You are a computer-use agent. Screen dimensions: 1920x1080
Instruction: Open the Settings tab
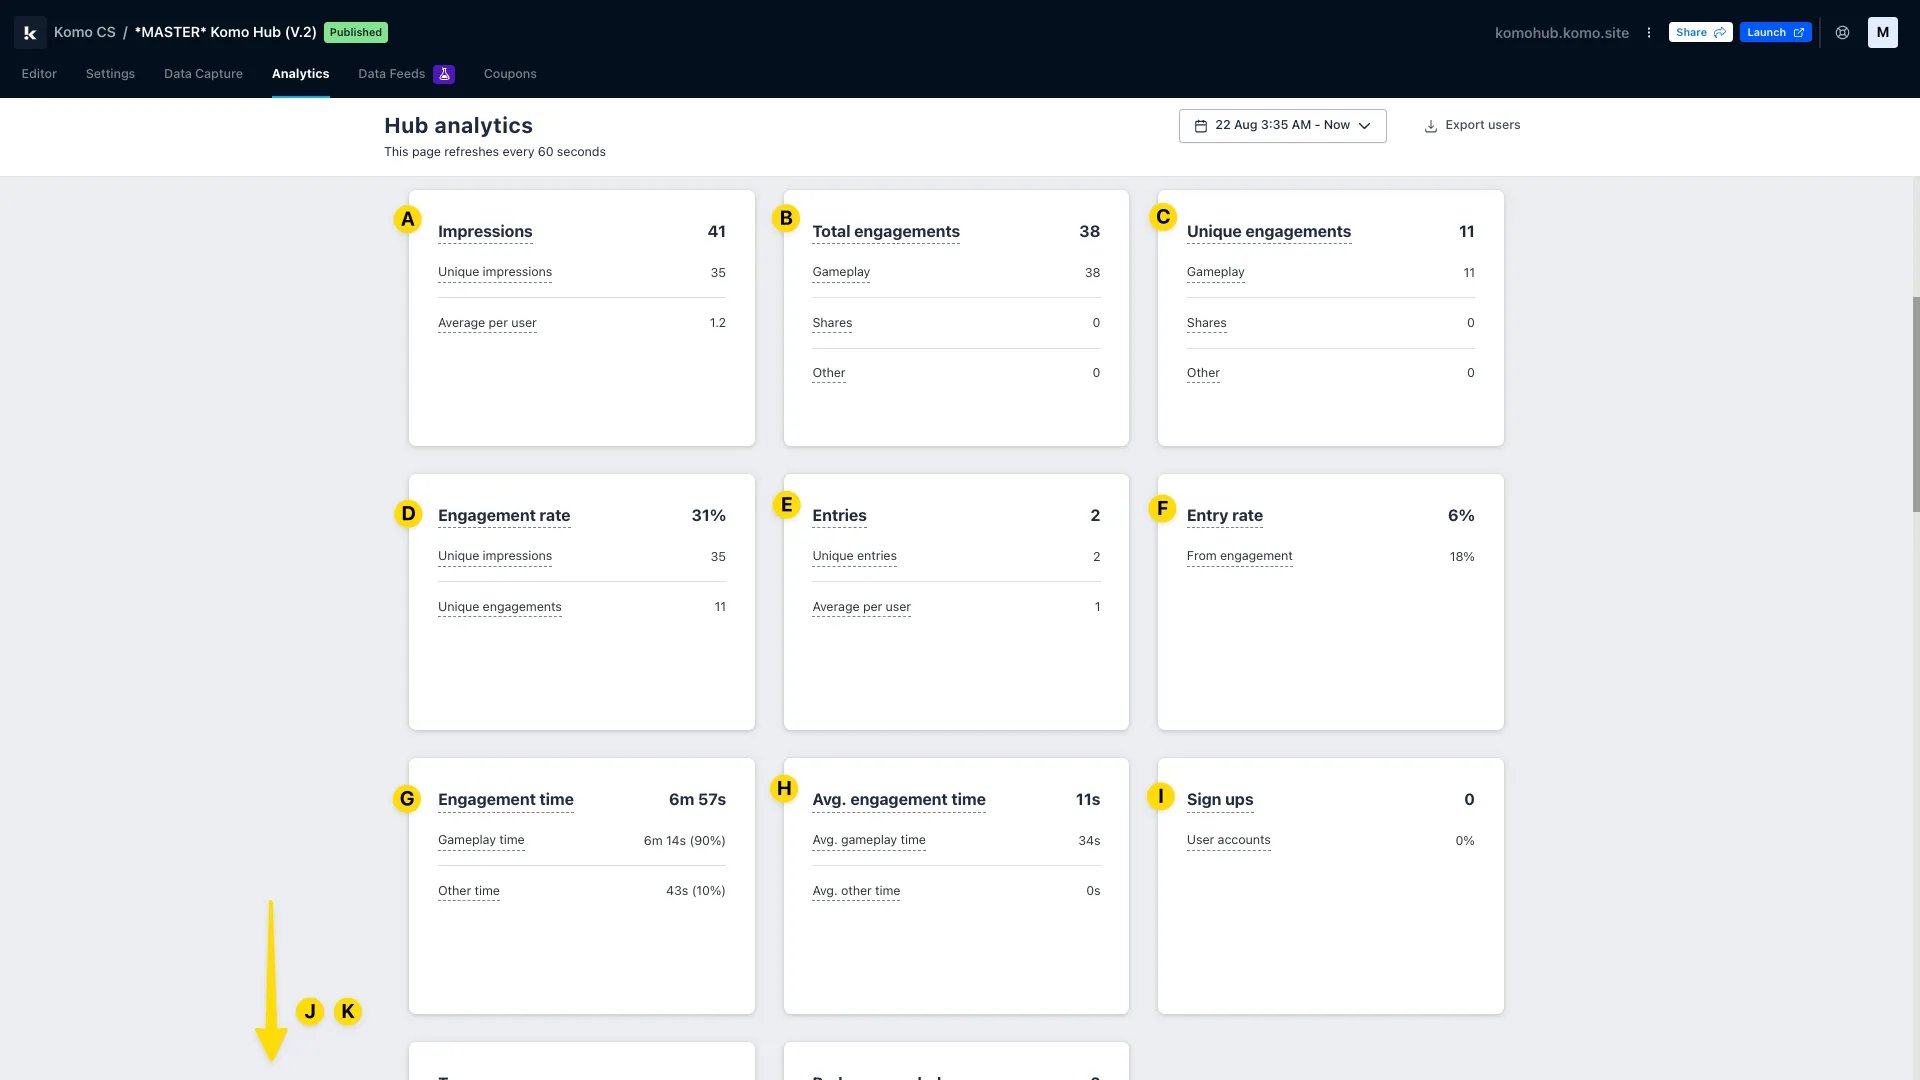point(110,74)
